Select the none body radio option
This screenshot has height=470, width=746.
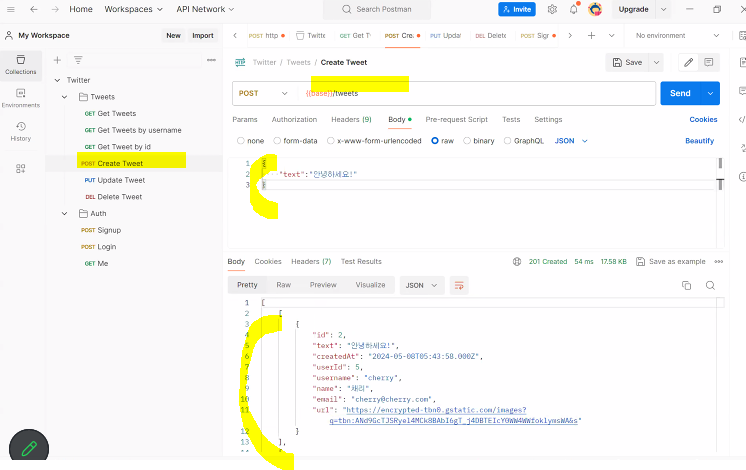point(241,141)
